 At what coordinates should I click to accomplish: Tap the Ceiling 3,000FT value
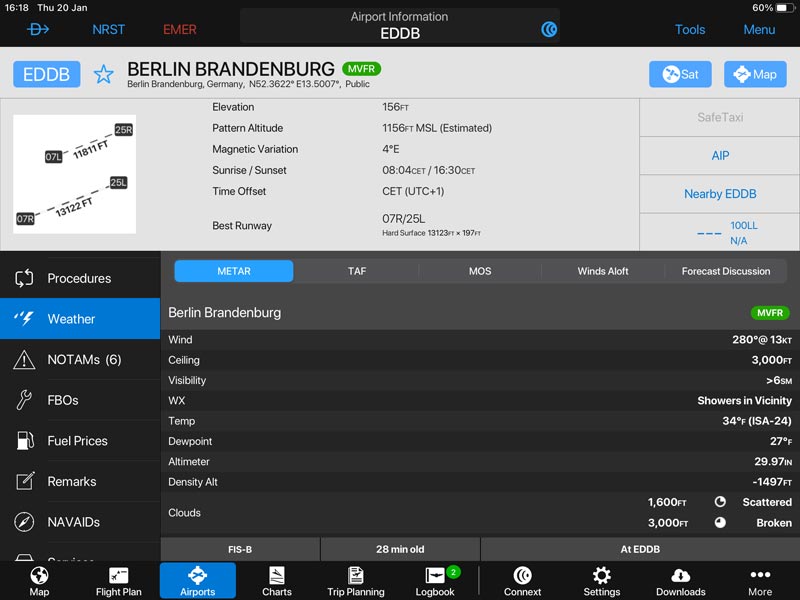[771, 360]
